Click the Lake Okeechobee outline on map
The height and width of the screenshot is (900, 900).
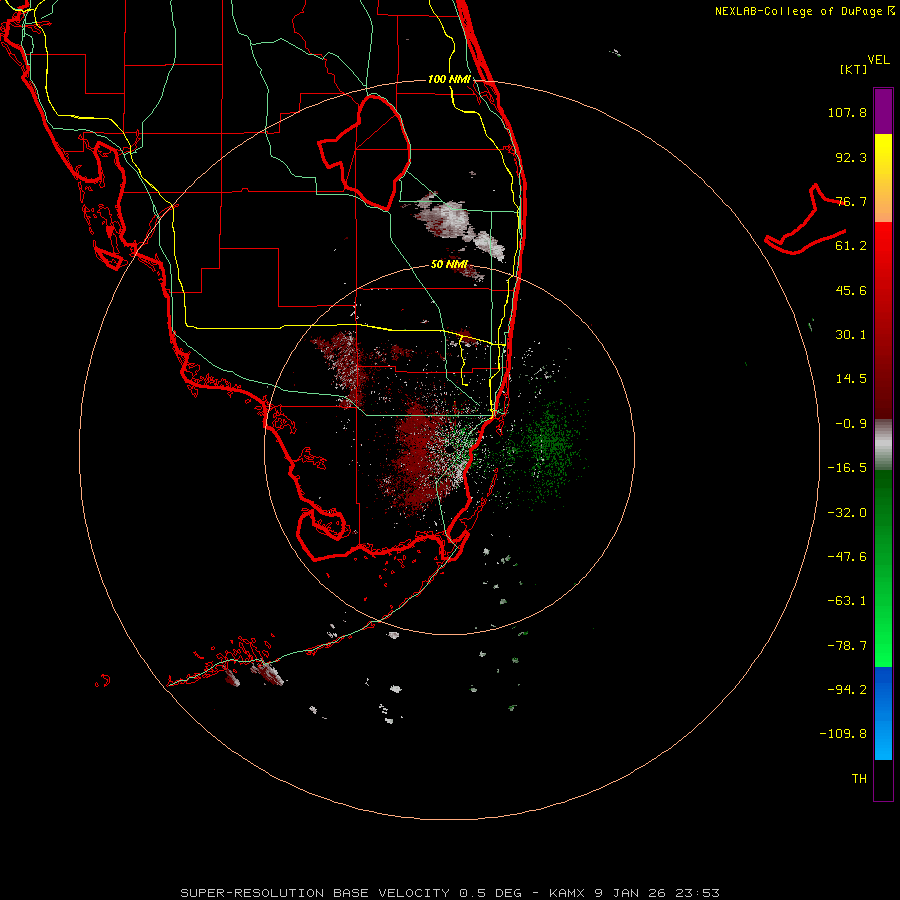coord(365,152)
